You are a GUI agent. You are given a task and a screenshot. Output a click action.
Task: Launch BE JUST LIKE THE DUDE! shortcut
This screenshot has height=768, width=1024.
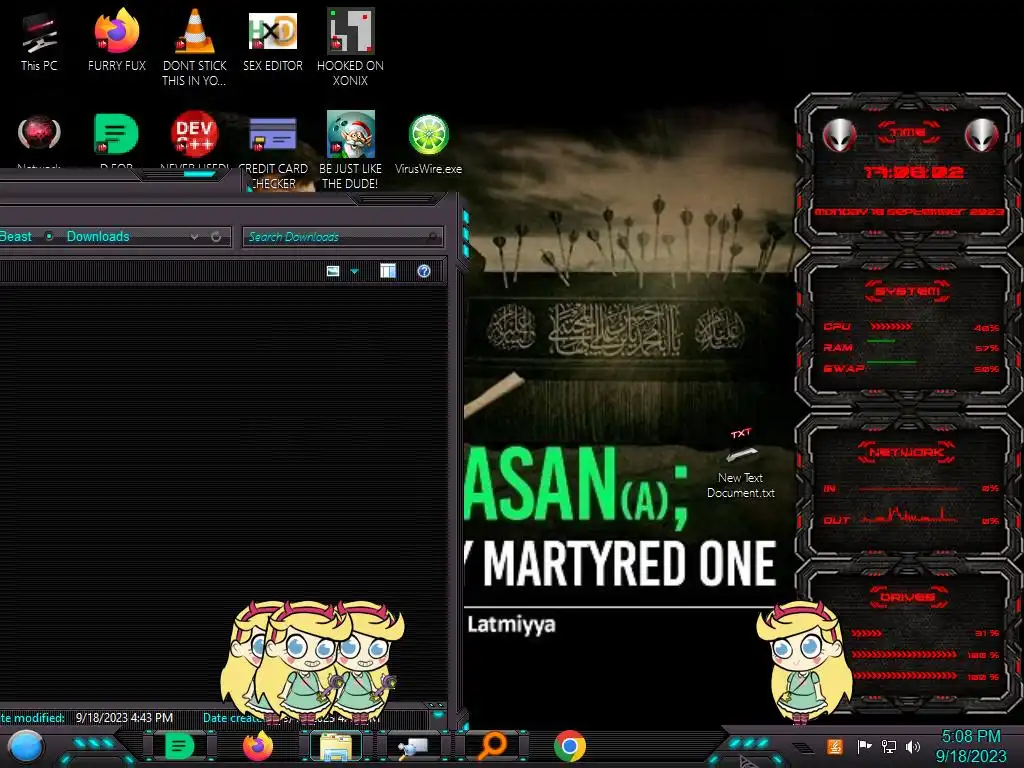[x=351, y=149]
